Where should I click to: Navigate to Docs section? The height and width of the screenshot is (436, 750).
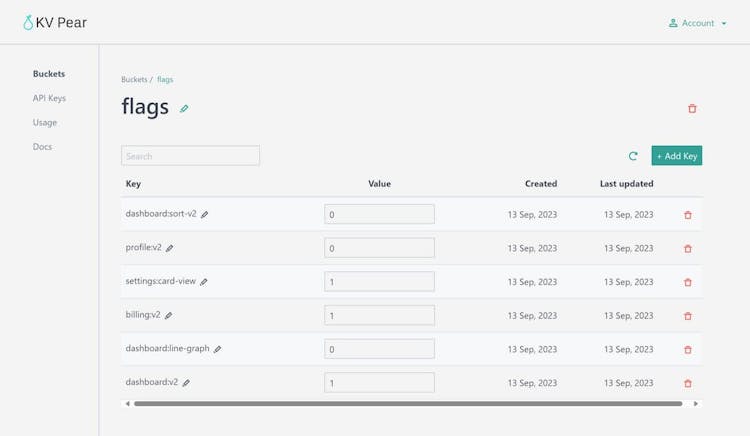coord(42,147)
